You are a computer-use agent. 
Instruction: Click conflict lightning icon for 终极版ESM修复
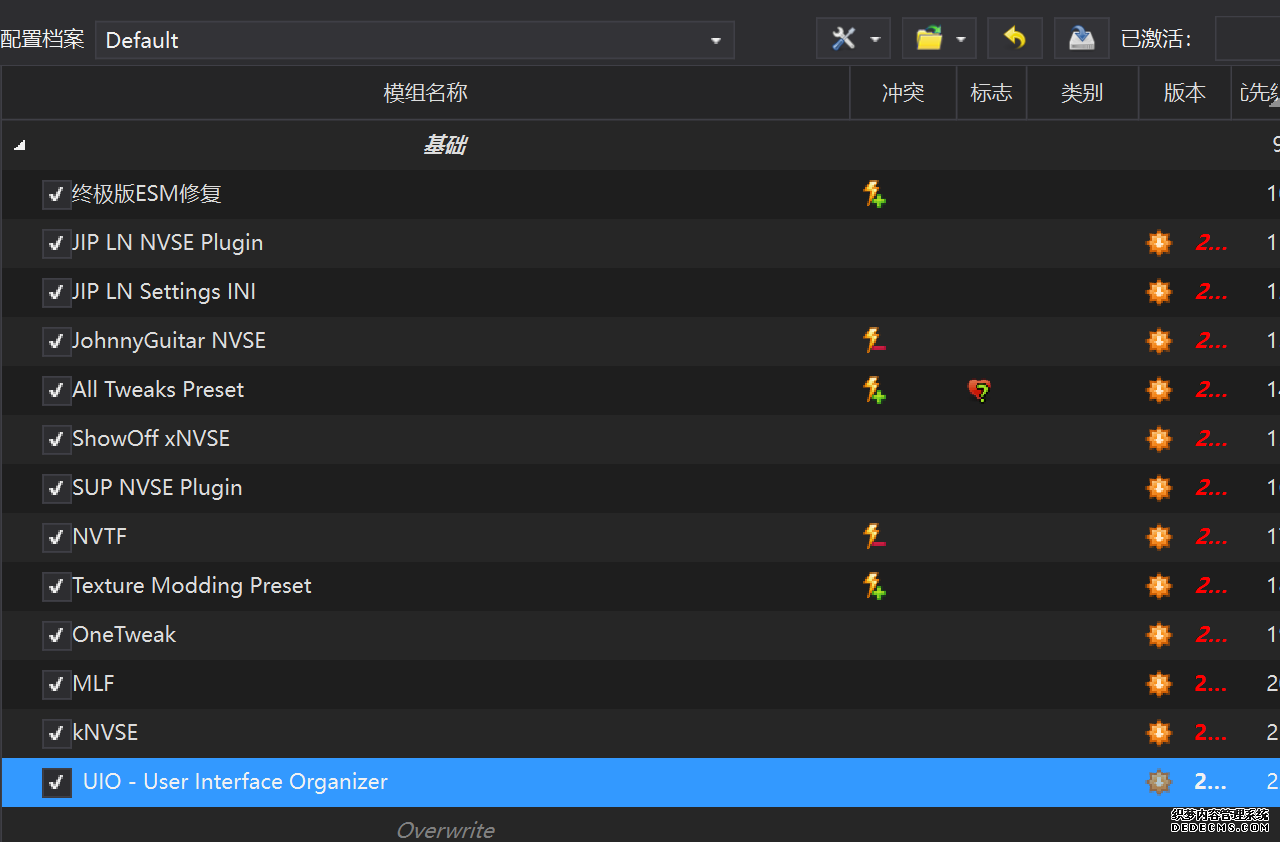point(875,194)
